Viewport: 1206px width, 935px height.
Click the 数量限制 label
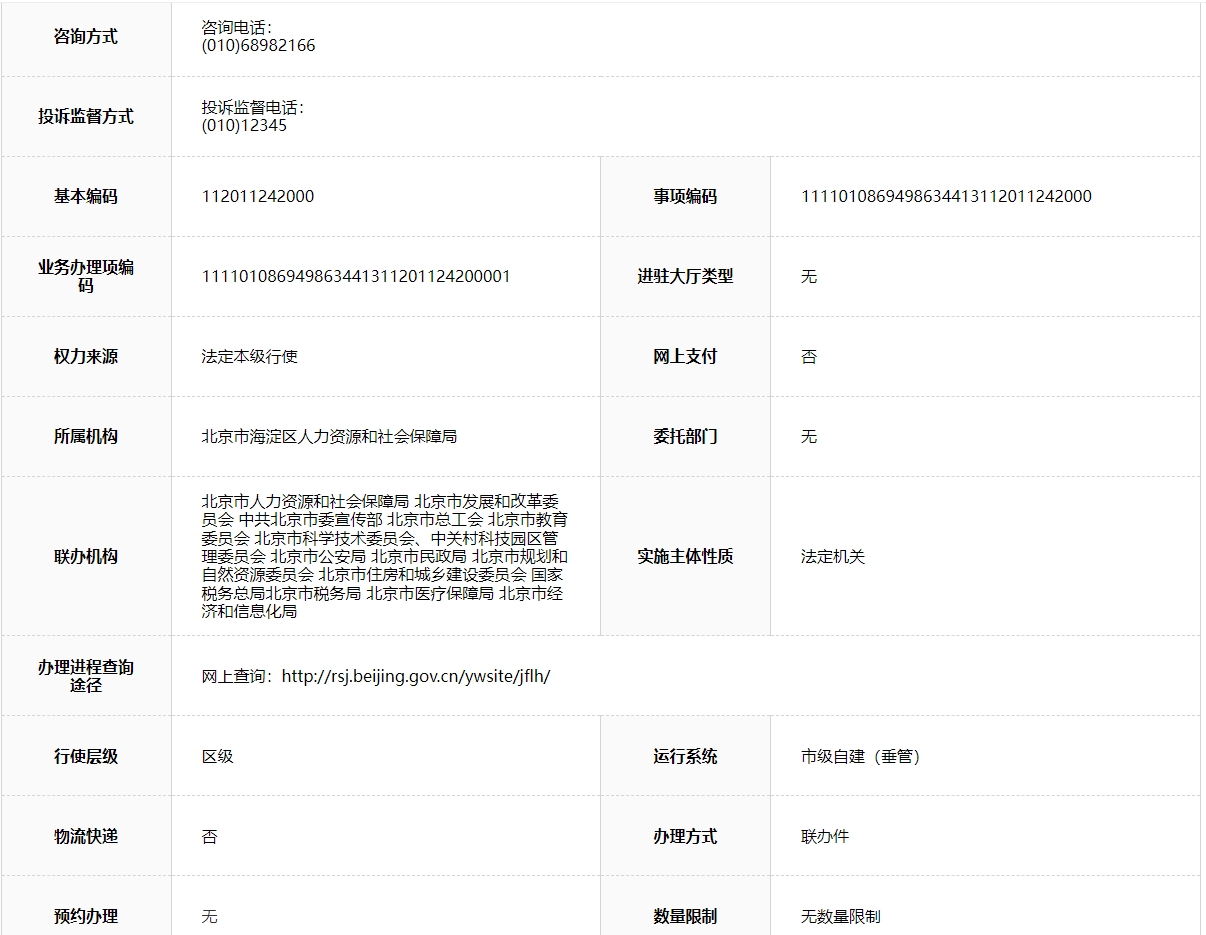point(685,917)
